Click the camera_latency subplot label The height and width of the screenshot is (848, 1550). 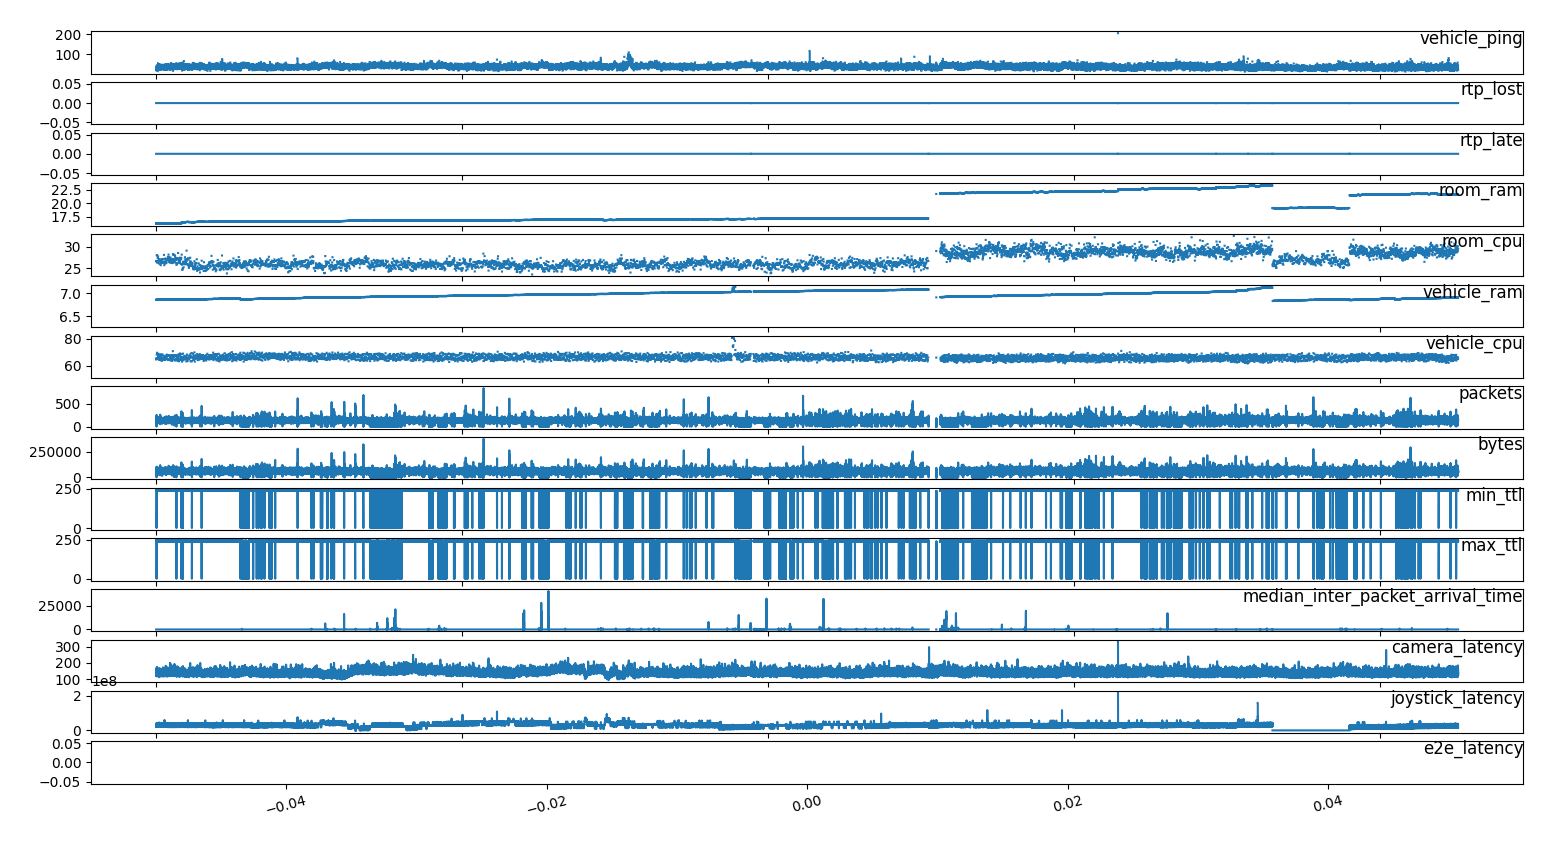tap(1457, 648)
